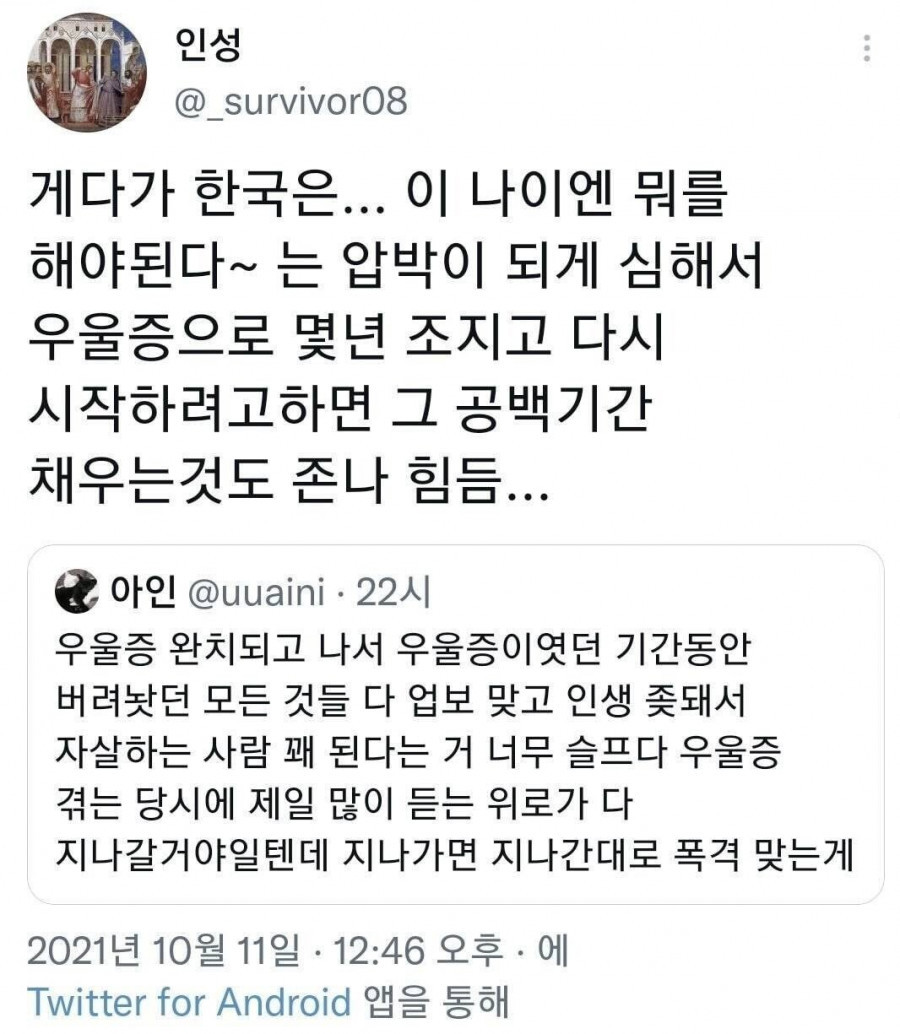The width and height of the screenshot is (900, 1034).
Task: Select the main tweet text starting 게다가 한국은
Action: coord(396,336)
